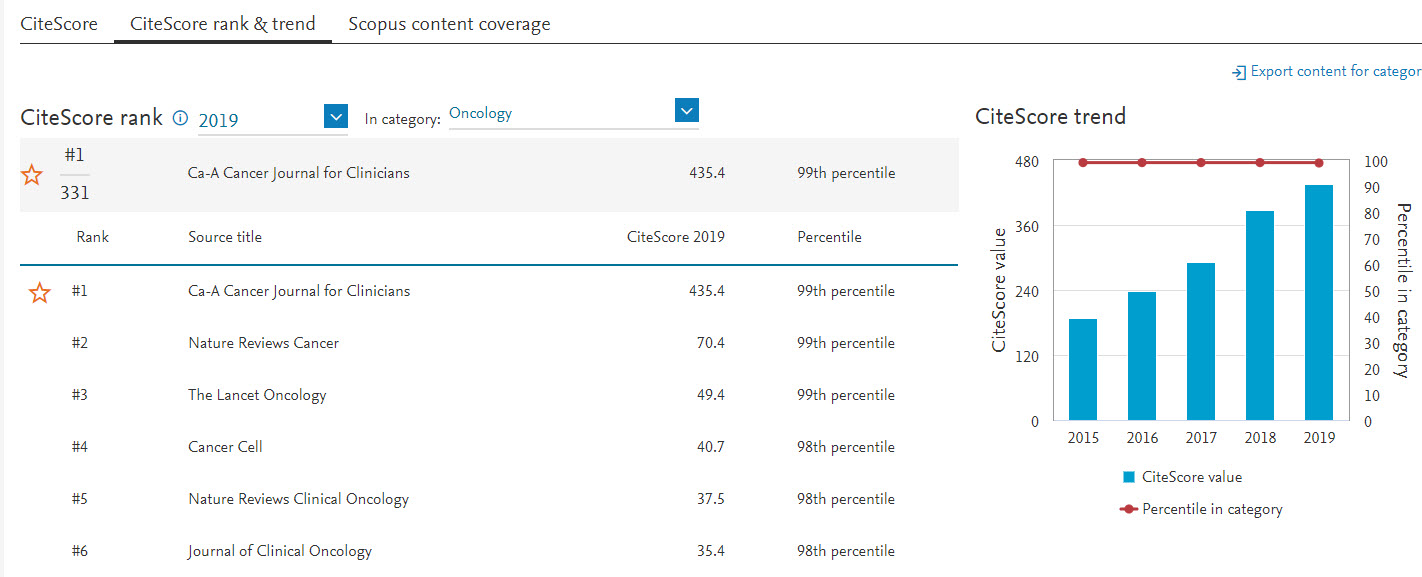Image resolution: width=1422 pixels, height=577 pixels.
Task: Click the info icon next to CiteScore rank
Action: (x=180, y=118)
